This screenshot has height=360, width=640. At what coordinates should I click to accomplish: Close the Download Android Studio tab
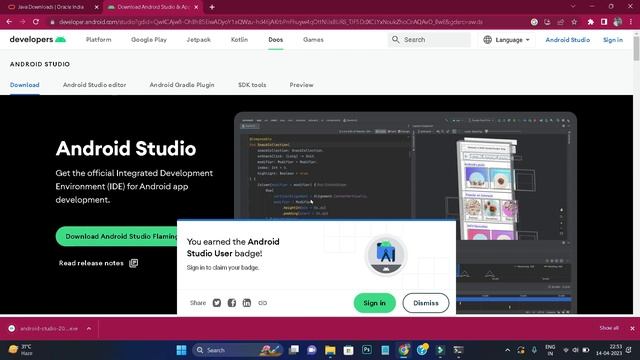(x=196, y=7)
